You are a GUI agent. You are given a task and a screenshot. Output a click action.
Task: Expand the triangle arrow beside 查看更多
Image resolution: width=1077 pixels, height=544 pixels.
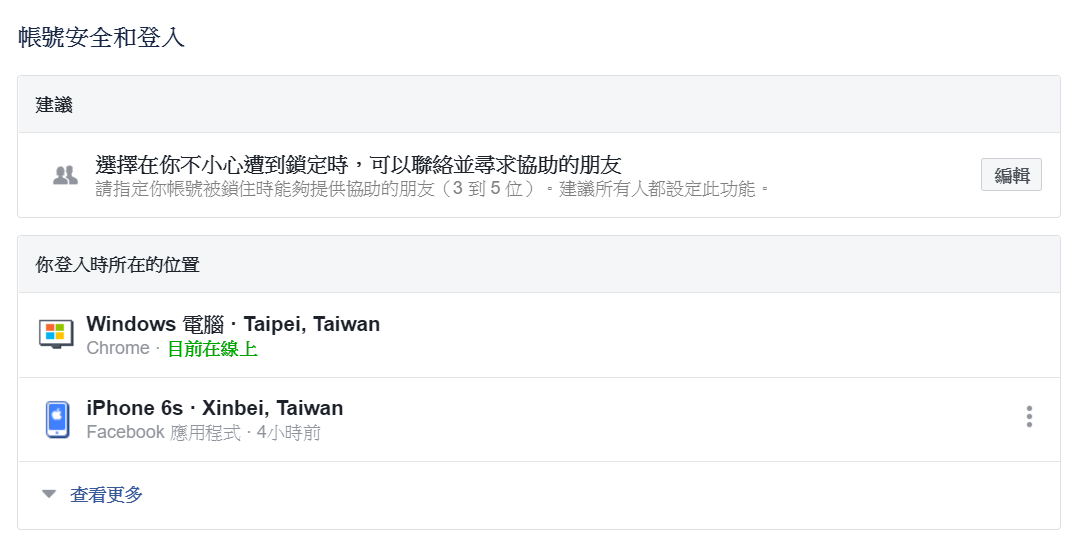(x=49, y=494)
